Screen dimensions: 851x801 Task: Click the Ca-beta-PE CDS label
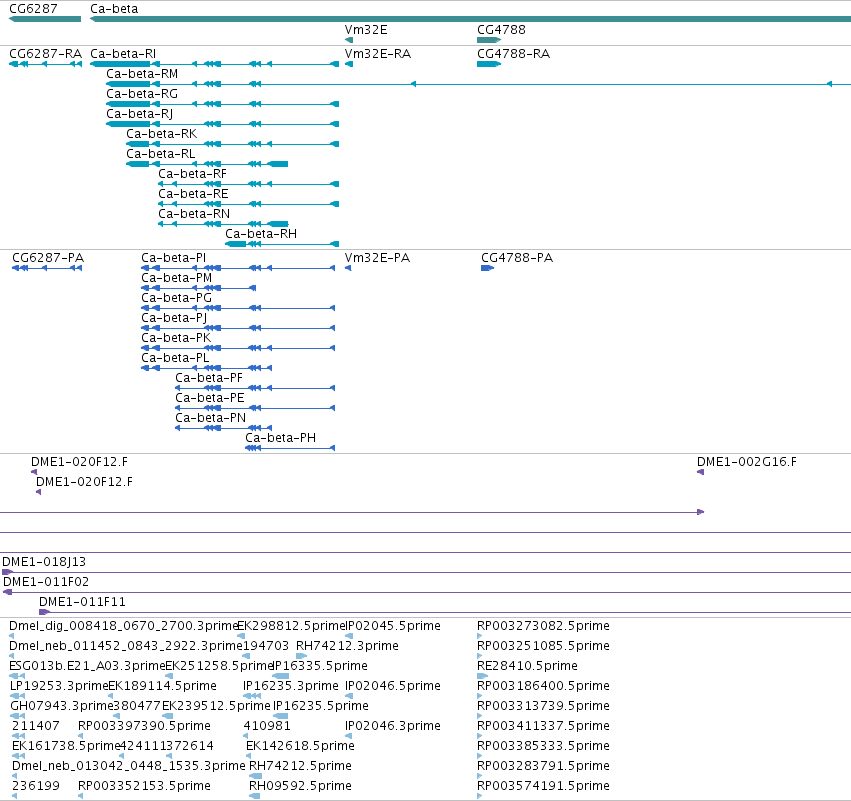click(x=210, y=398)
